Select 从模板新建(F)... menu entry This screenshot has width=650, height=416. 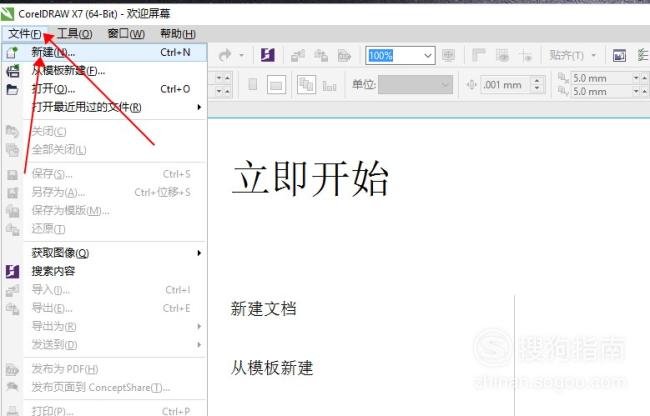click(x=104, y=71)
